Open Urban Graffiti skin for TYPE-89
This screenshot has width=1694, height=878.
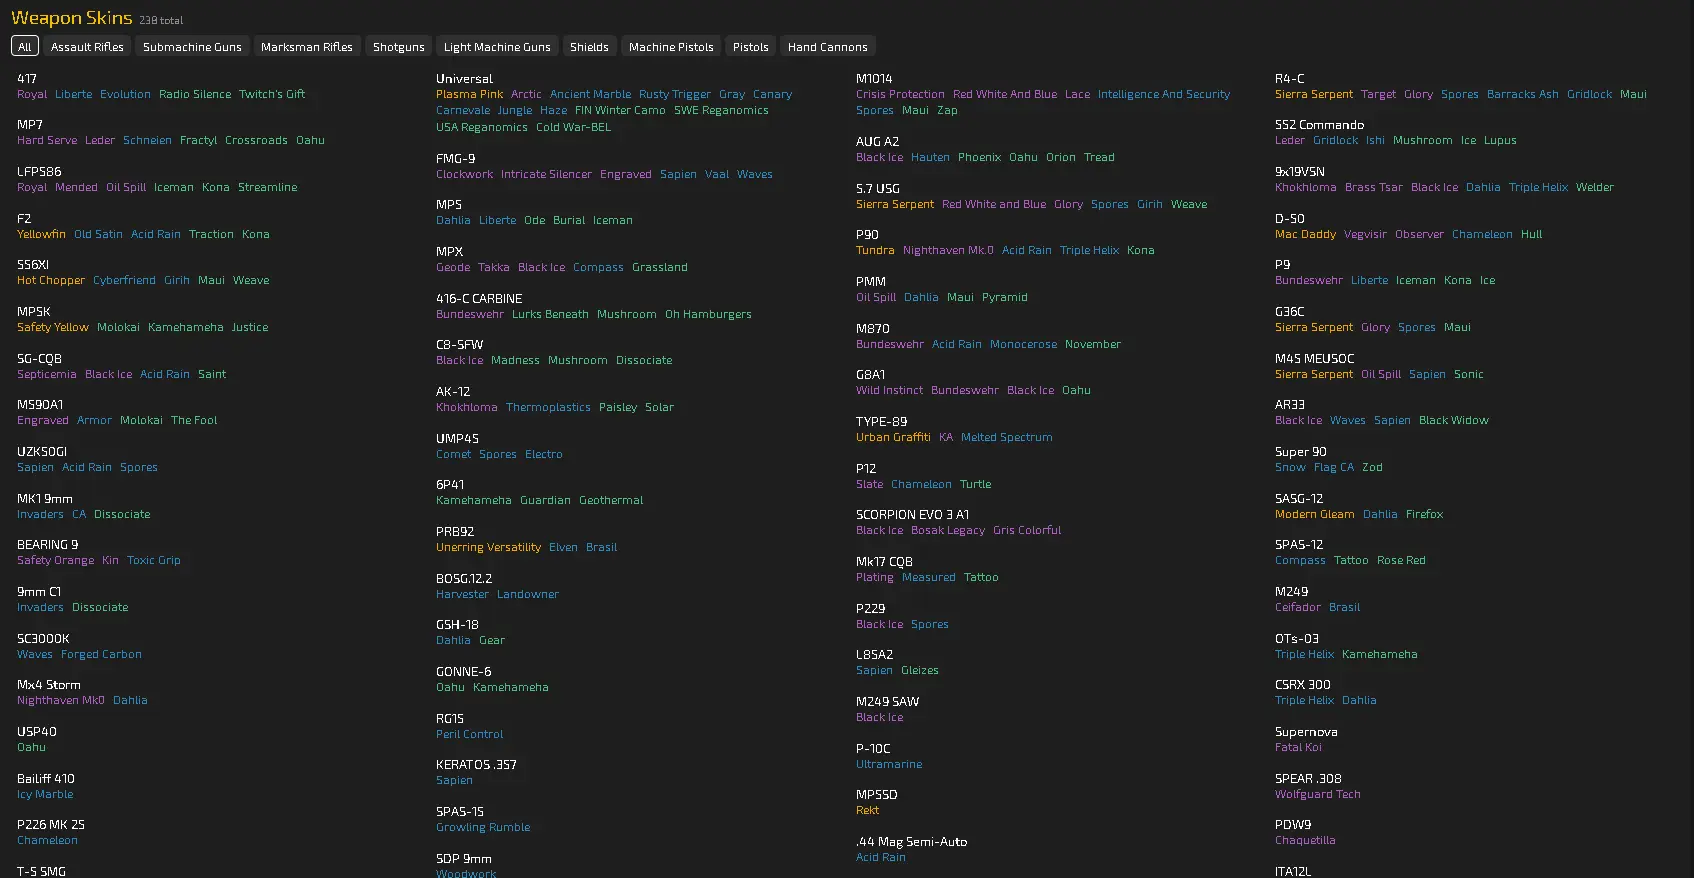(893, 438)
